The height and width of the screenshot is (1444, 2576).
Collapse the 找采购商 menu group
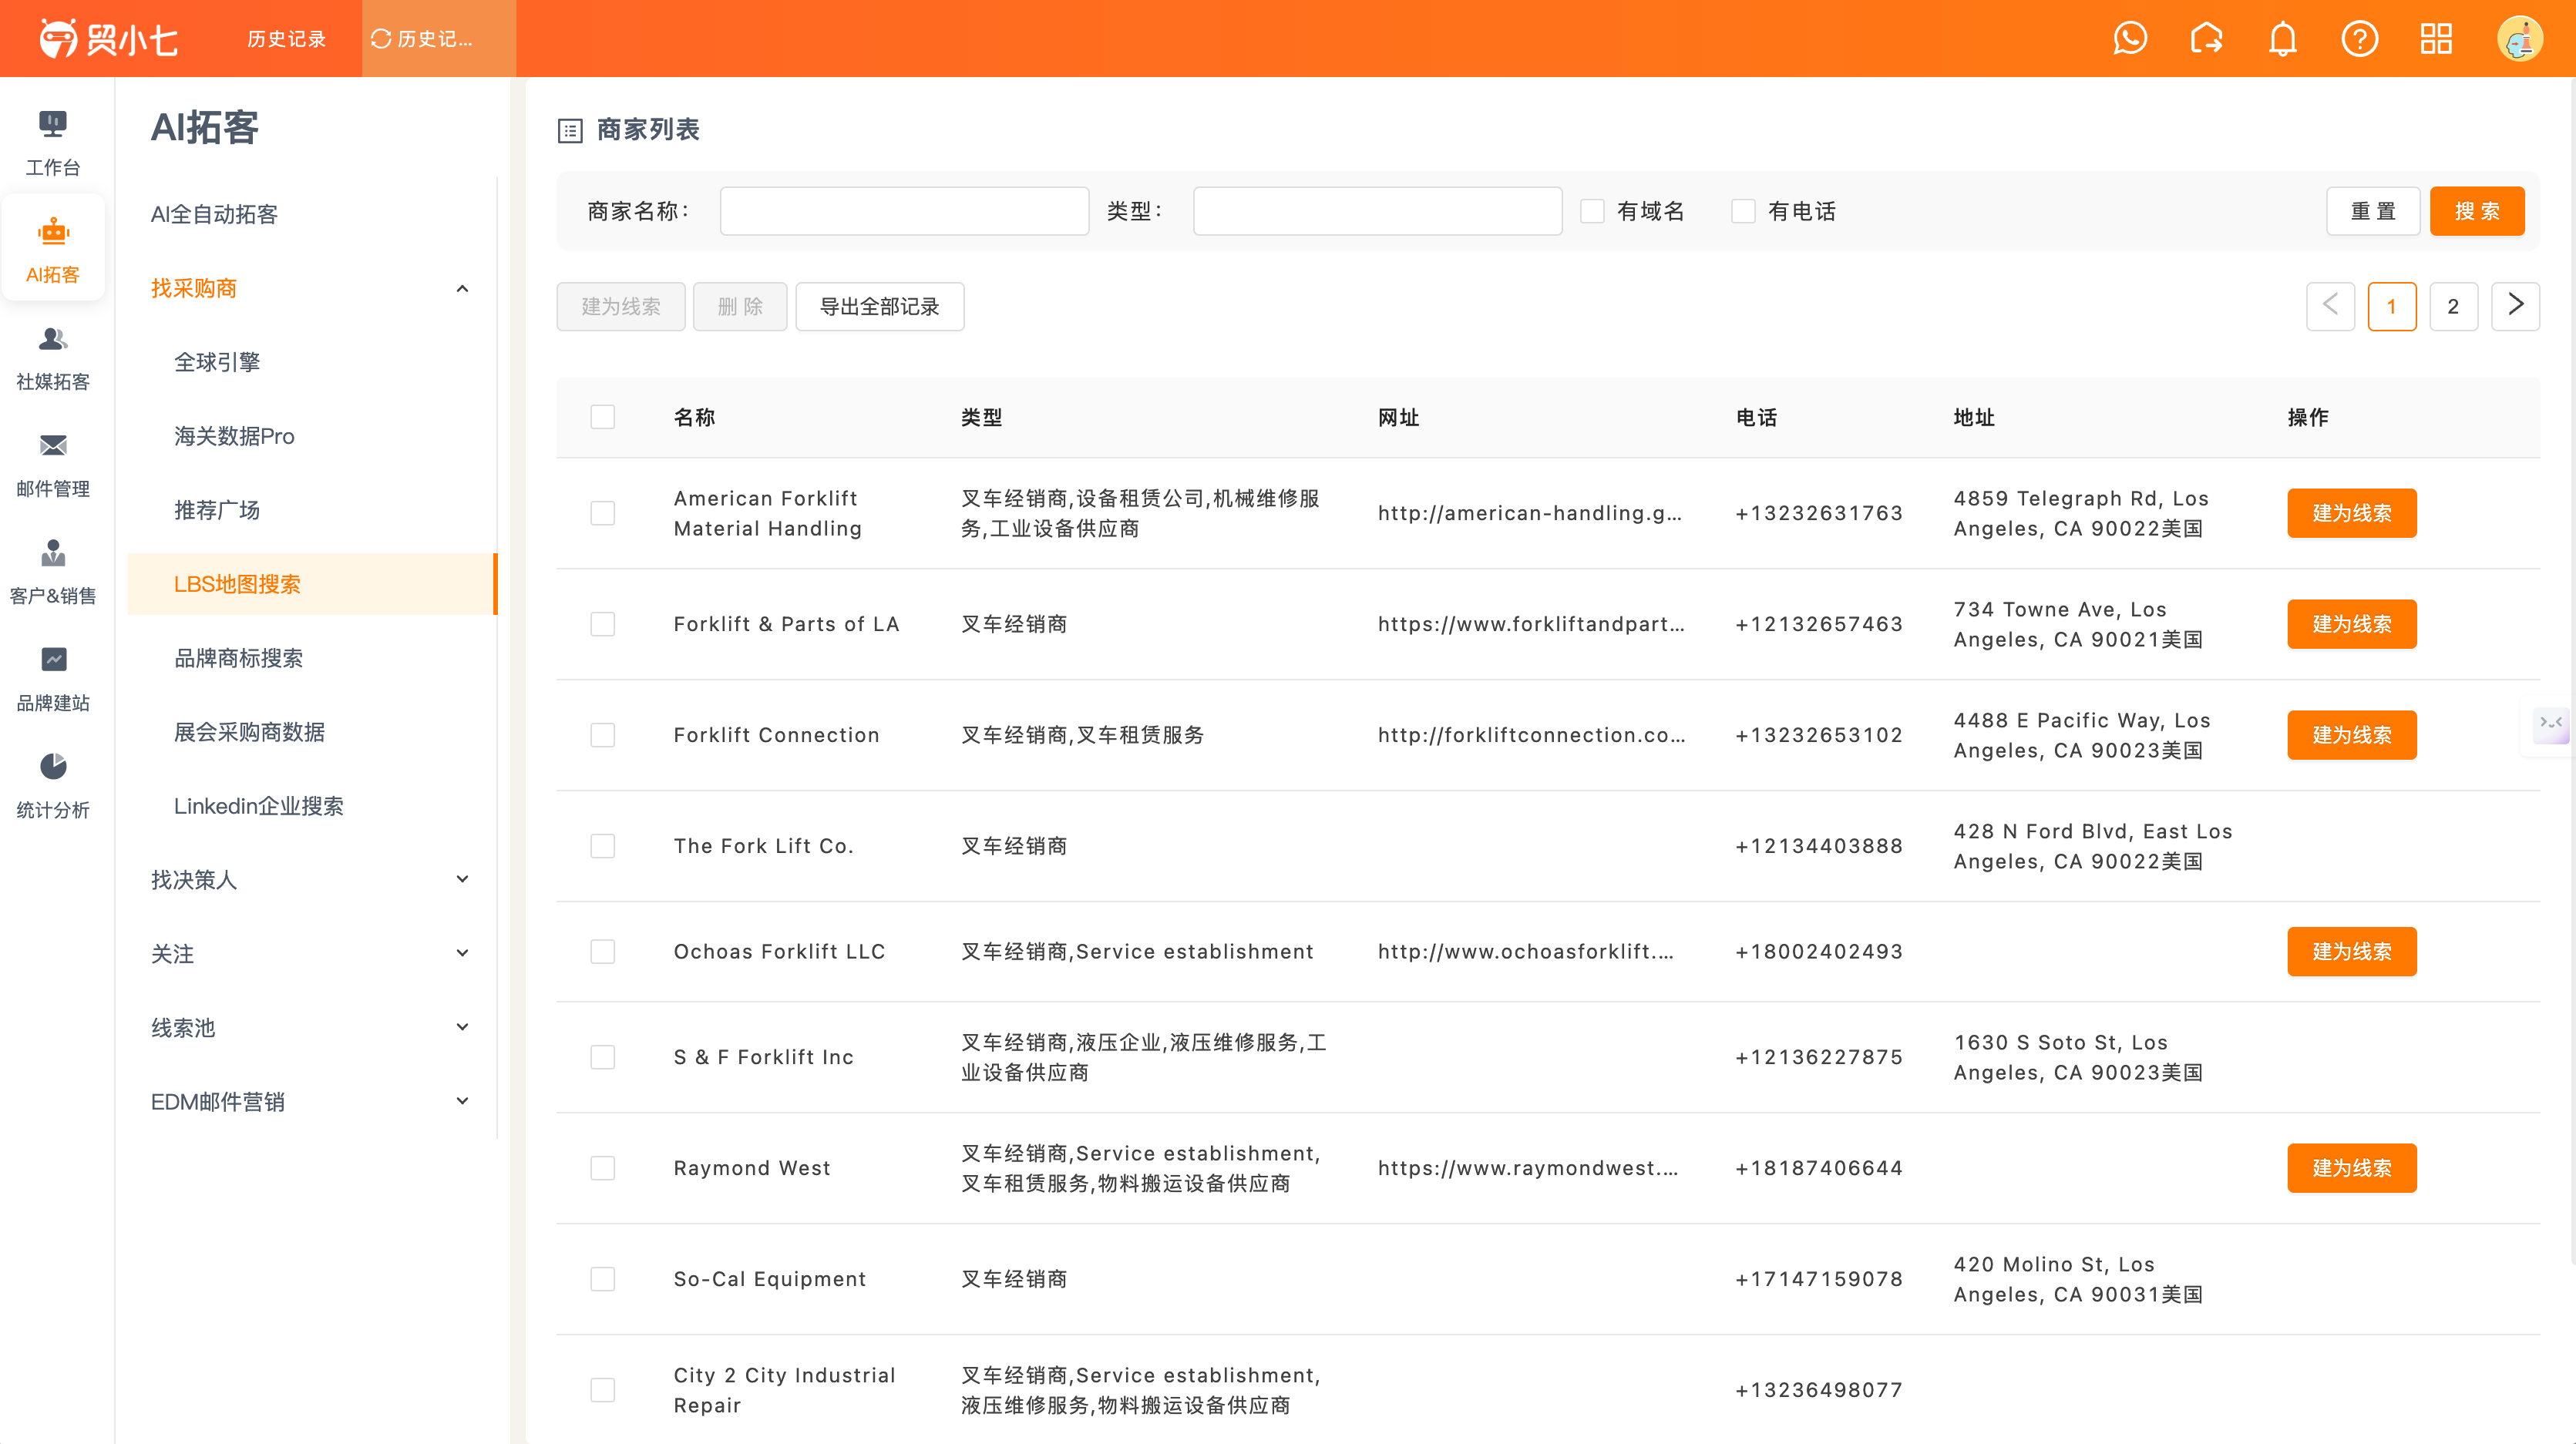coord(312,288)
